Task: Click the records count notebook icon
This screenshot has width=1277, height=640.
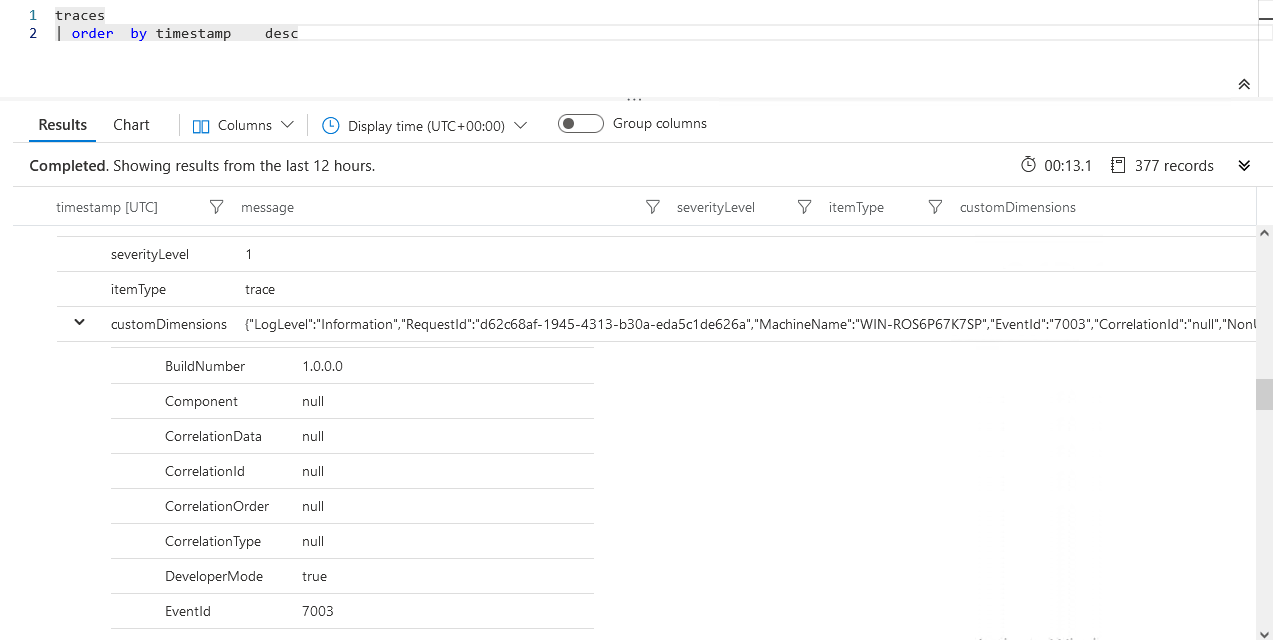Action: coord(1118,165)
